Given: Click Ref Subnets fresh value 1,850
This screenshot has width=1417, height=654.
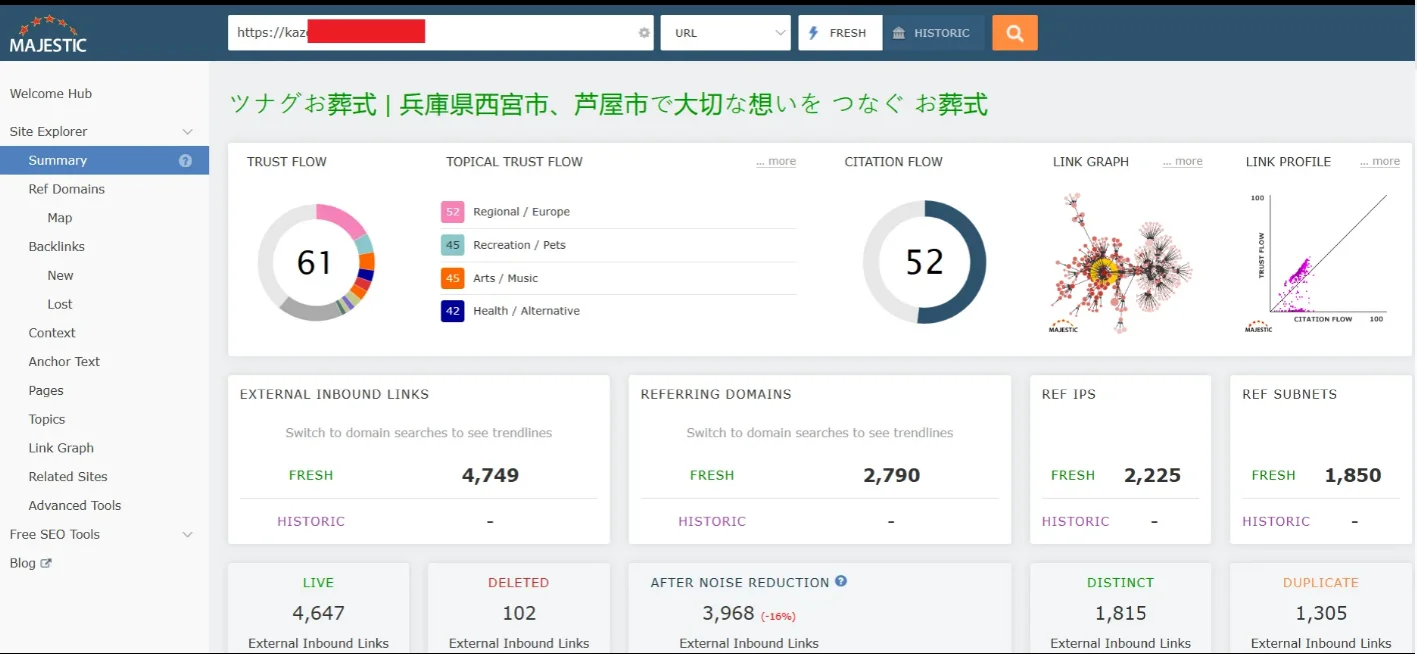Looking at the screenshot, I should [x=1353, y=475].
